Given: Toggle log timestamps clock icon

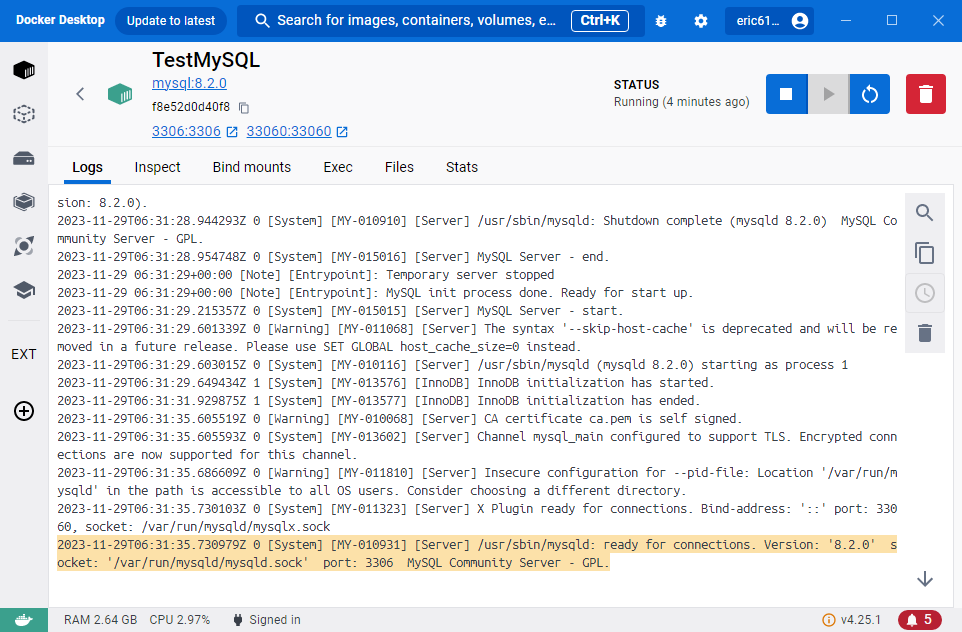Looking at the screenshot, I should pos(925,293).
